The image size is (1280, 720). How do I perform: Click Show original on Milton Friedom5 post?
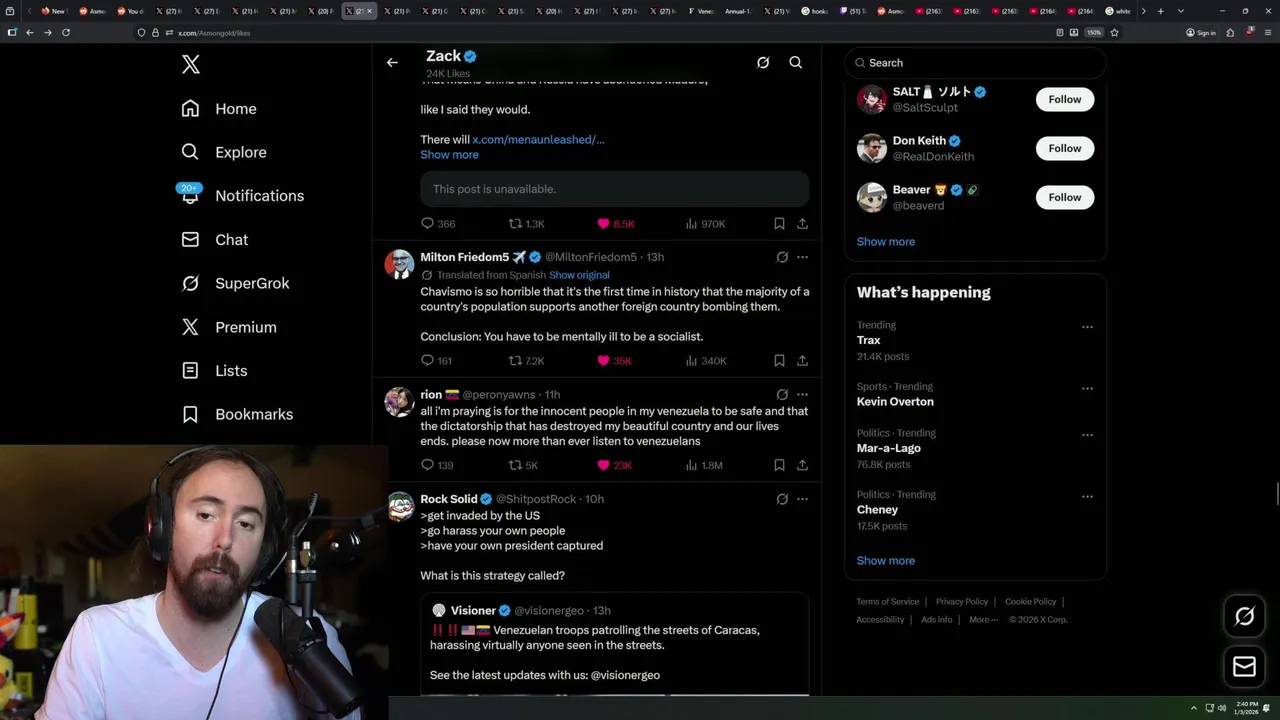[579, 275]
